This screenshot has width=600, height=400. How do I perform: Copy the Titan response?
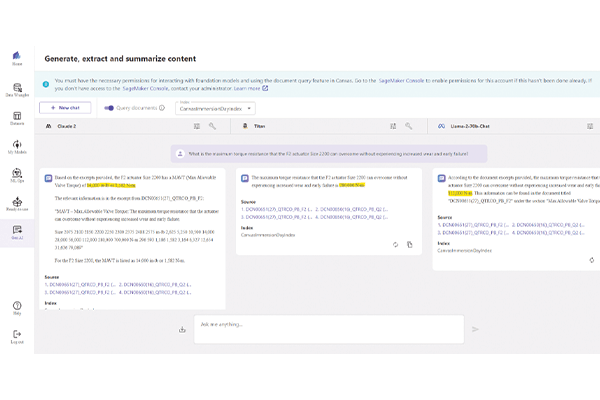pos(409,245)
